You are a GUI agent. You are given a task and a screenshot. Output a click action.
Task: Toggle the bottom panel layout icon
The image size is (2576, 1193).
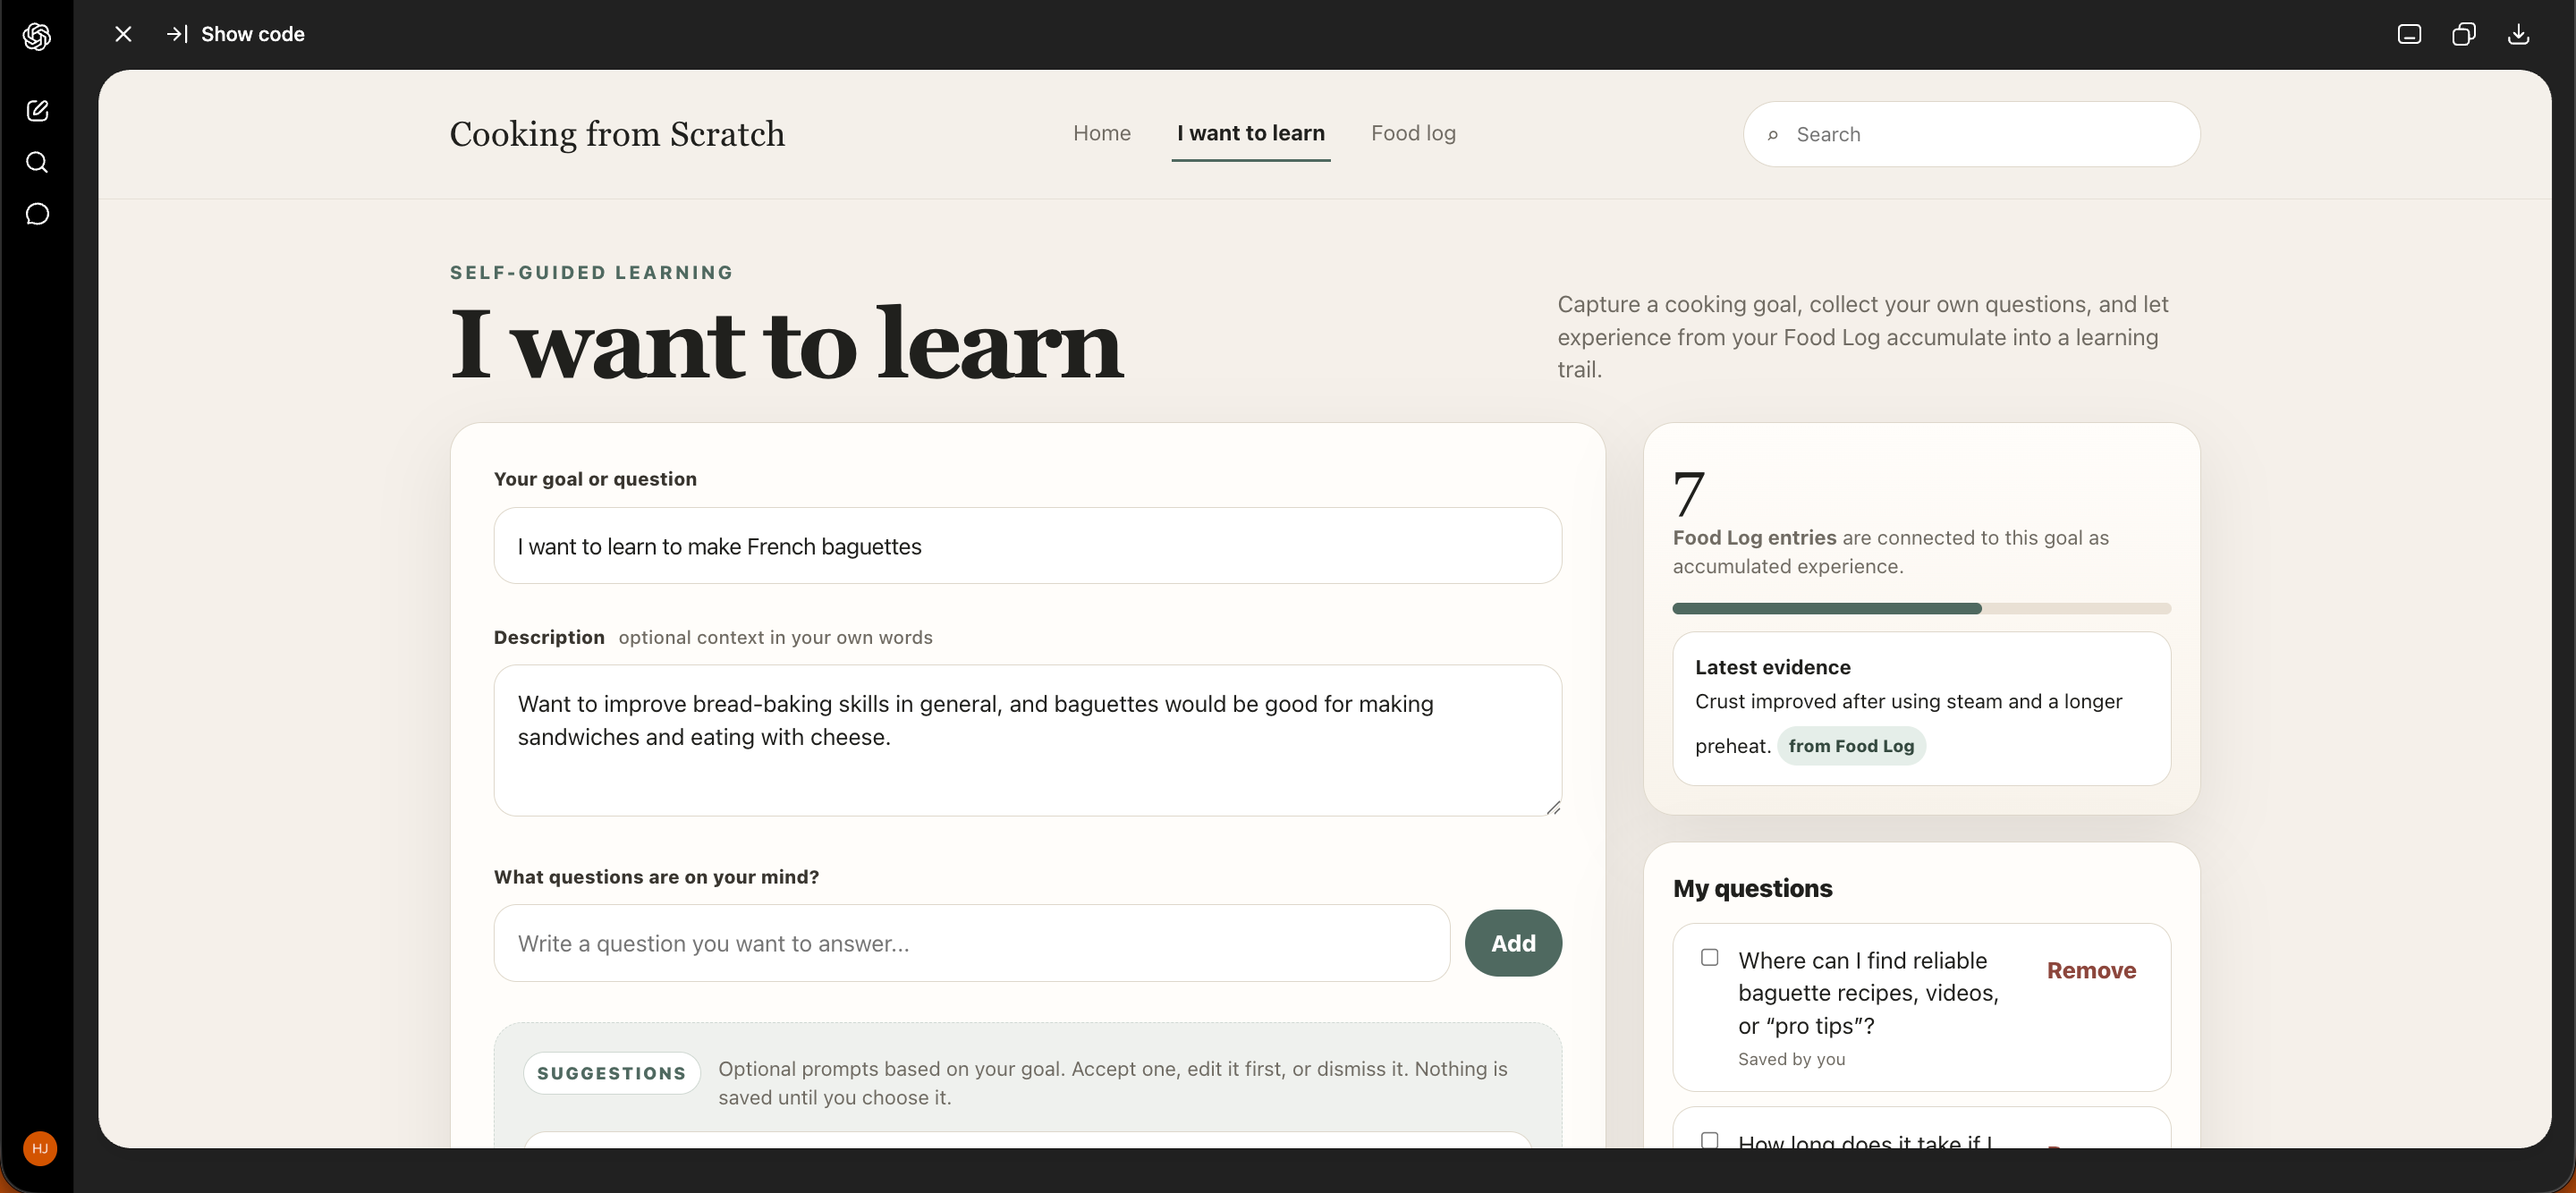tap(2409, 34)
